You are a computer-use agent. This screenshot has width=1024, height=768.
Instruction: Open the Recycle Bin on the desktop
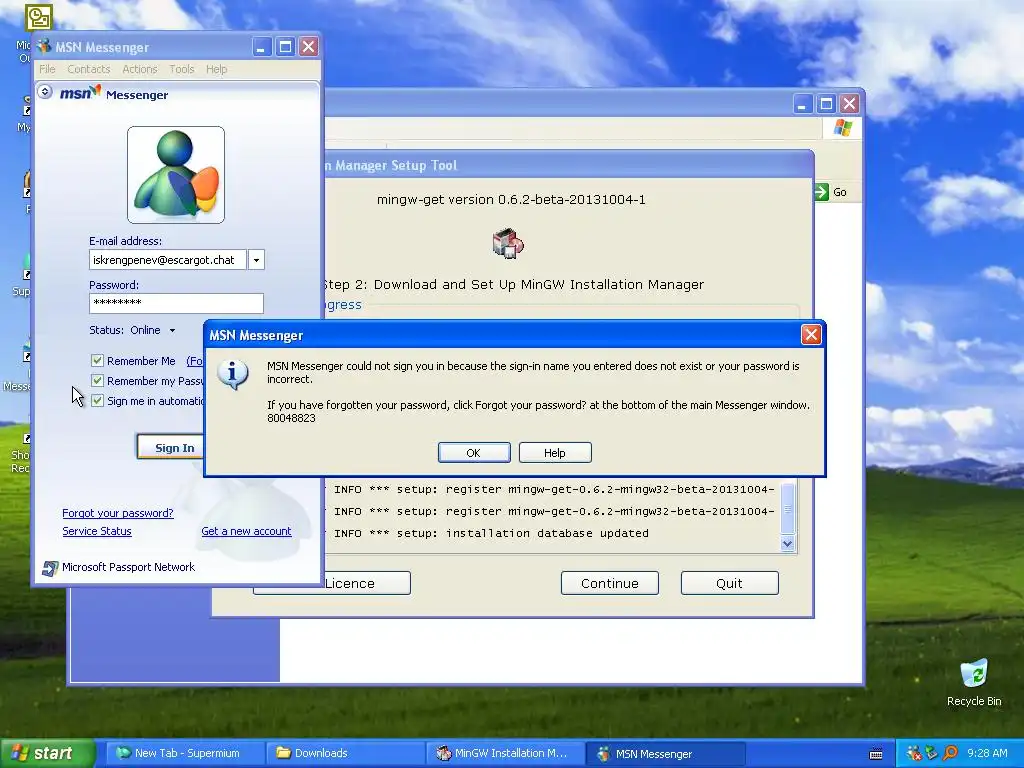point(974,683)
